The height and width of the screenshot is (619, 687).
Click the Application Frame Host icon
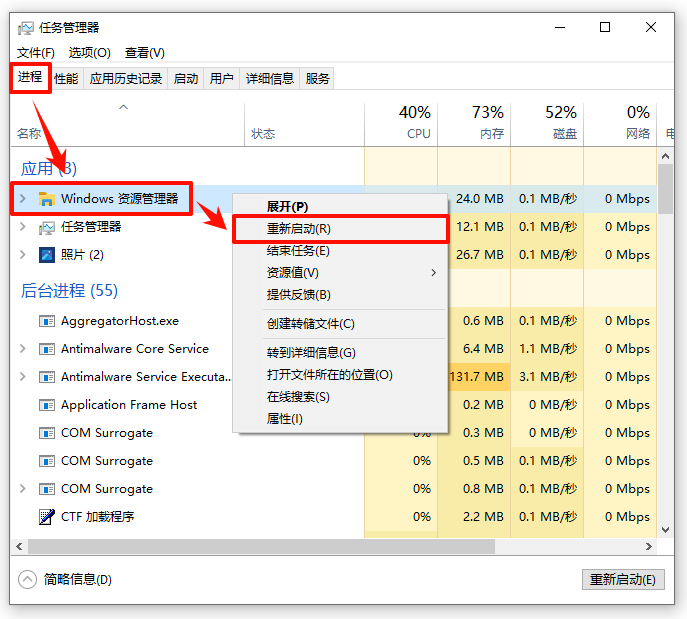pyautogui.click(x=46, y=405)
